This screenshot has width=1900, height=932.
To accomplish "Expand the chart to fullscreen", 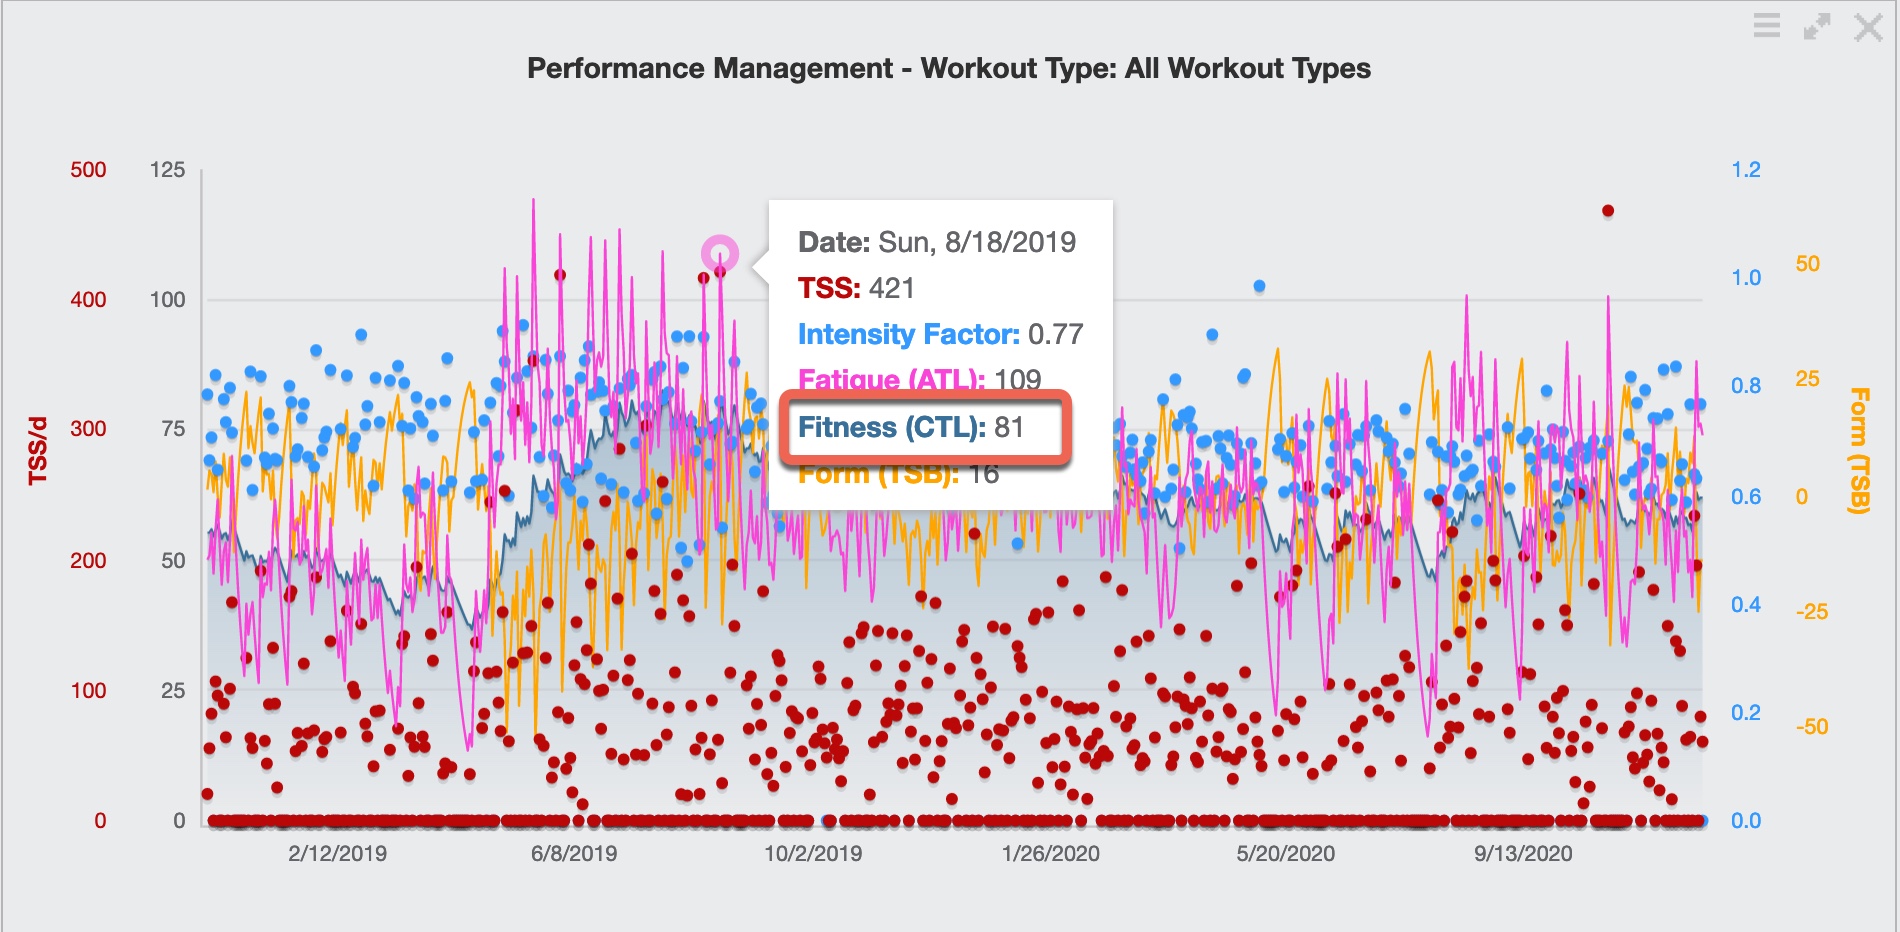I will [x=1817, y=27].
